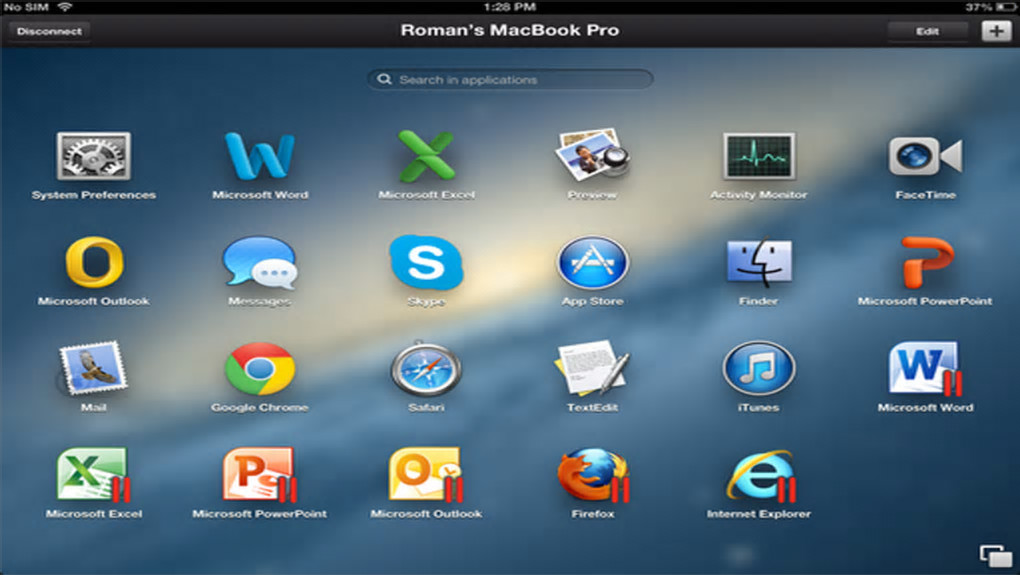Click the "Roman's MacBook Pro" title
1020x575 pixels.
(x=510, y=31)
